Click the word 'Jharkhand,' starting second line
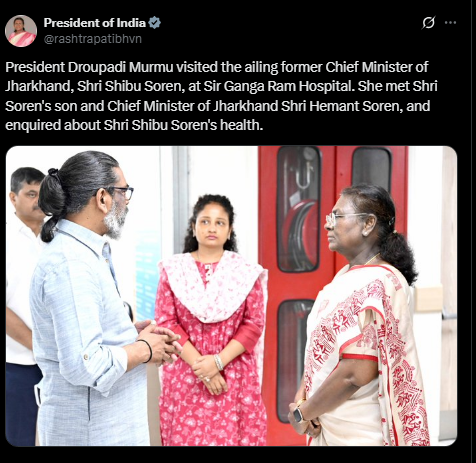This screenshot has height=463, width=476. point(39,87)
